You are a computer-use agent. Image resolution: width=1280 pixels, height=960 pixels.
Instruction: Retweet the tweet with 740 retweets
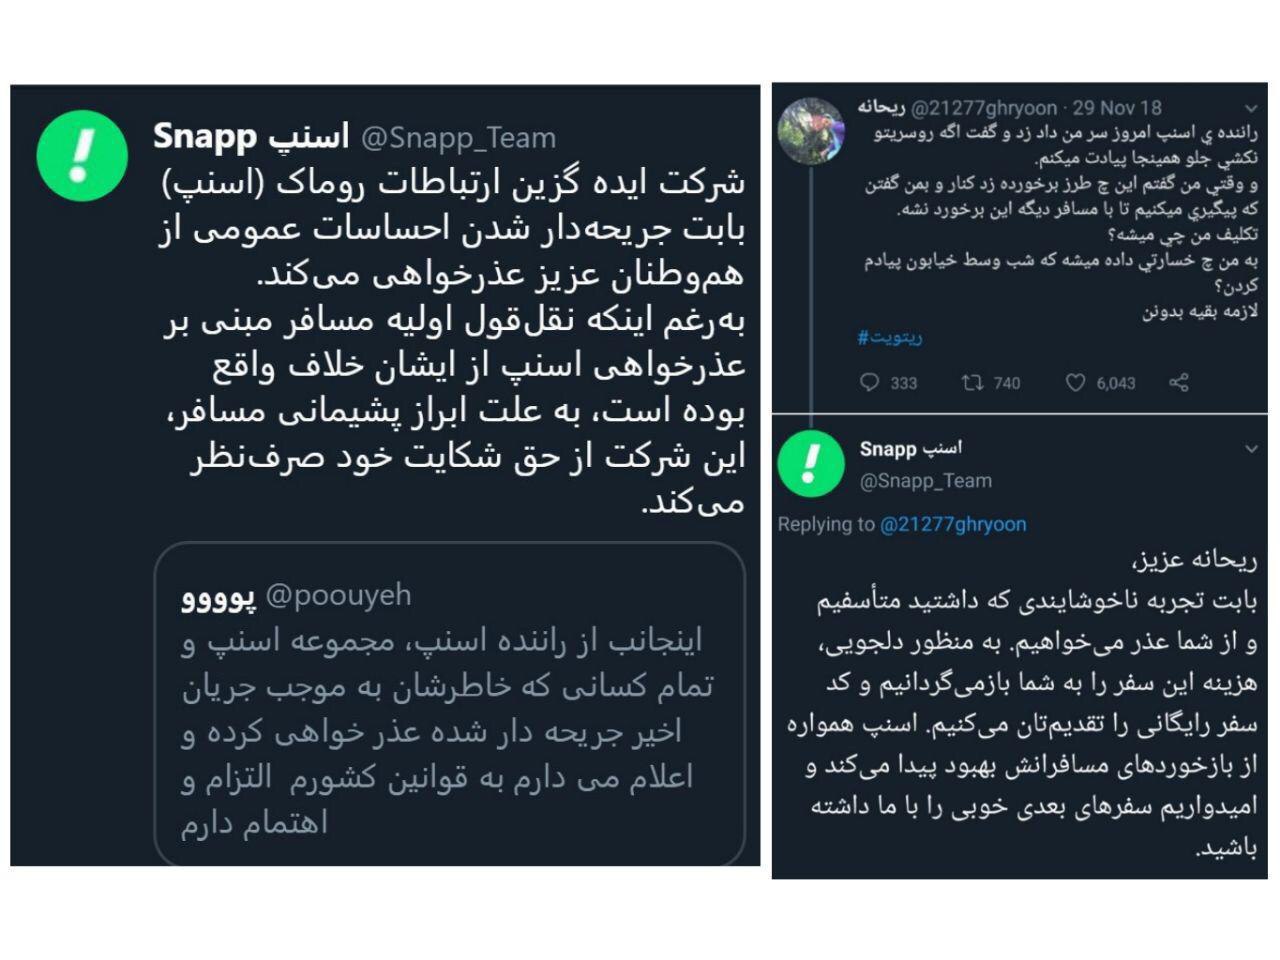pos(972,382)
